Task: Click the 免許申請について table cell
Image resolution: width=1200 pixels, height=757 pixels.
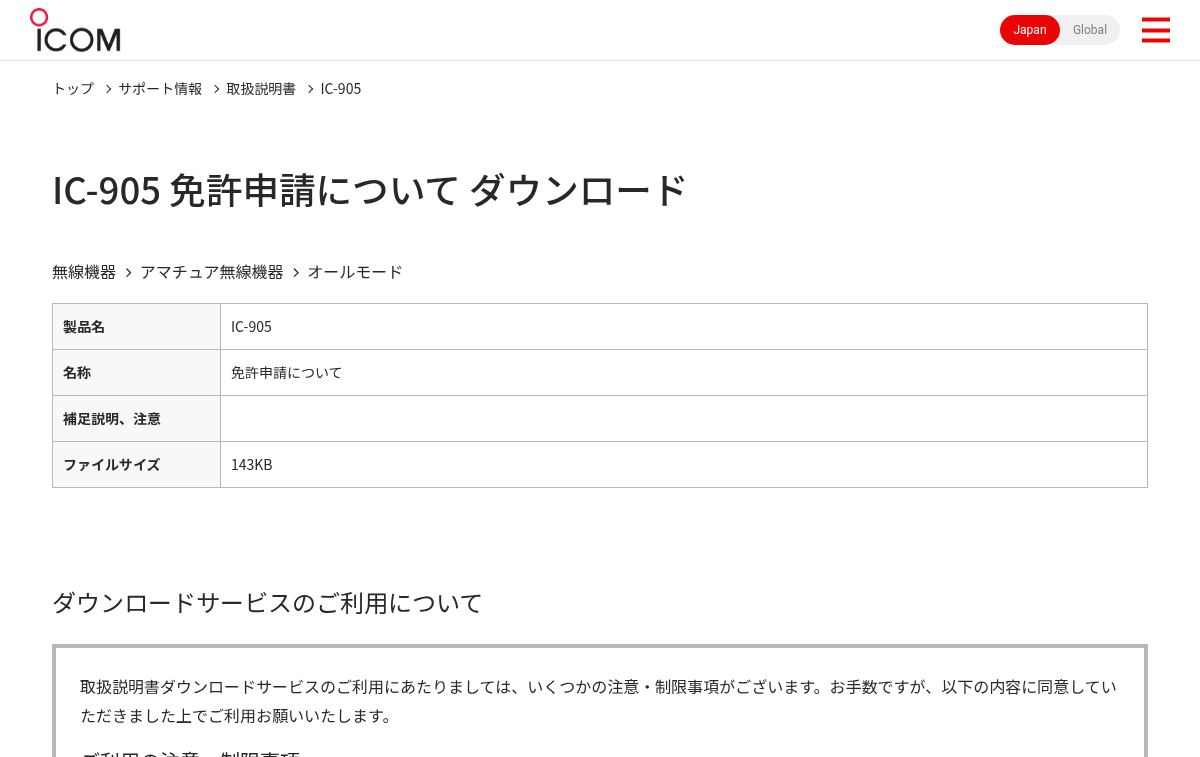Action: [684, 373]
